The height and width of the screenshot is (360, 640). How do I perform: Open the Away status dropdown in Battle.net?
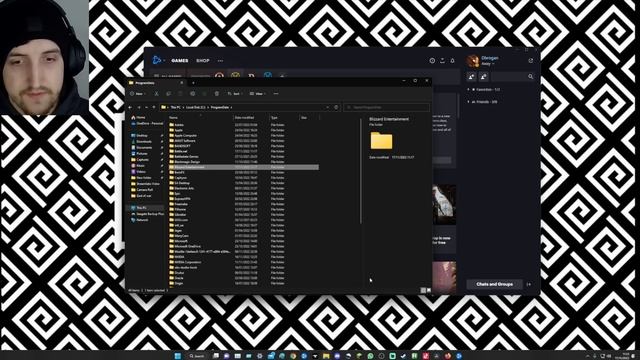click(x=488, y=64)
